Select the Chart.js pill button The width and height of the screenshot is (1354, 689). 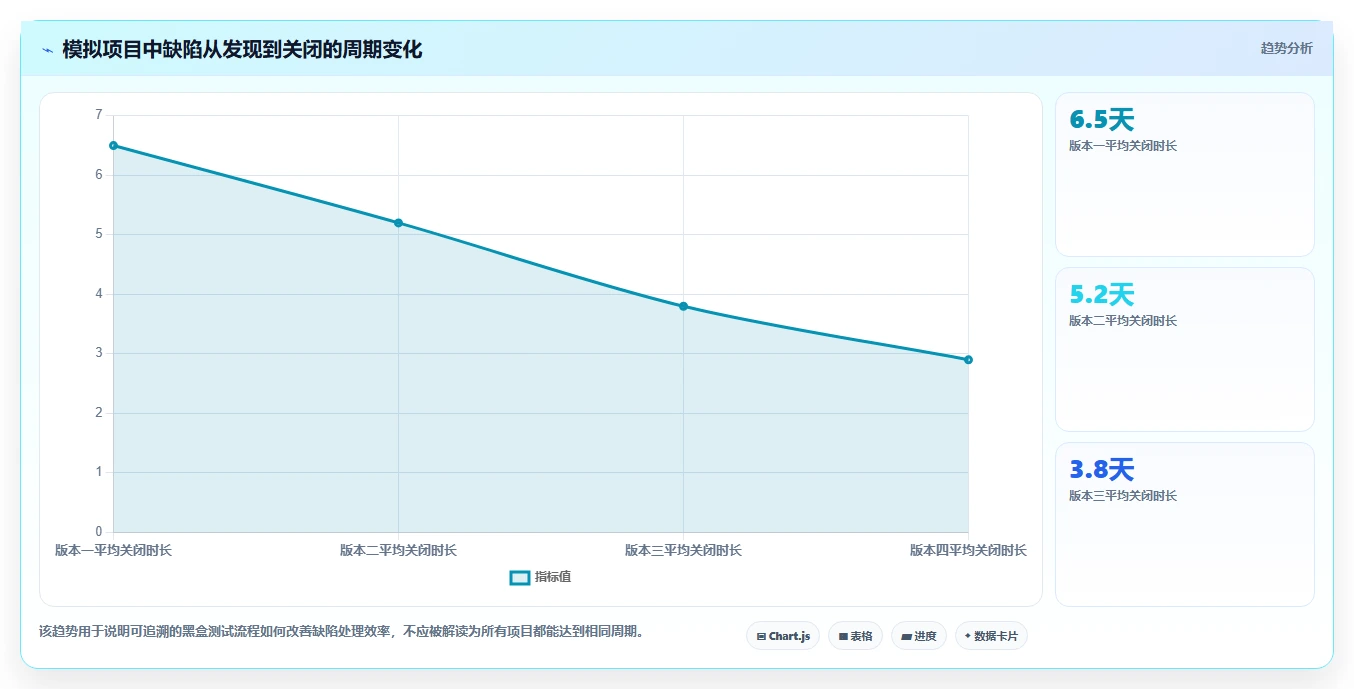[x=783, y=636]
